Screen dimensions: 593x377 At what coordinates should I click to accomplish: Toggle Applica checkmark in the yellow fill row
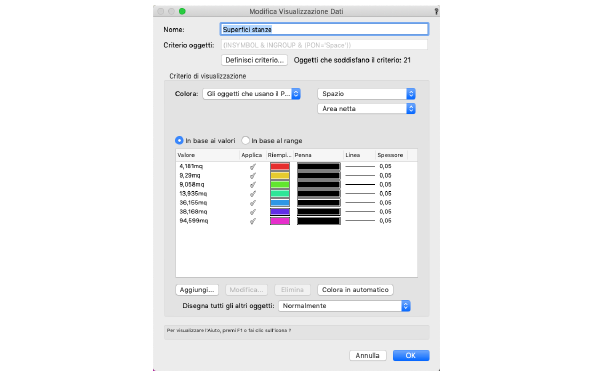point(253,175)
